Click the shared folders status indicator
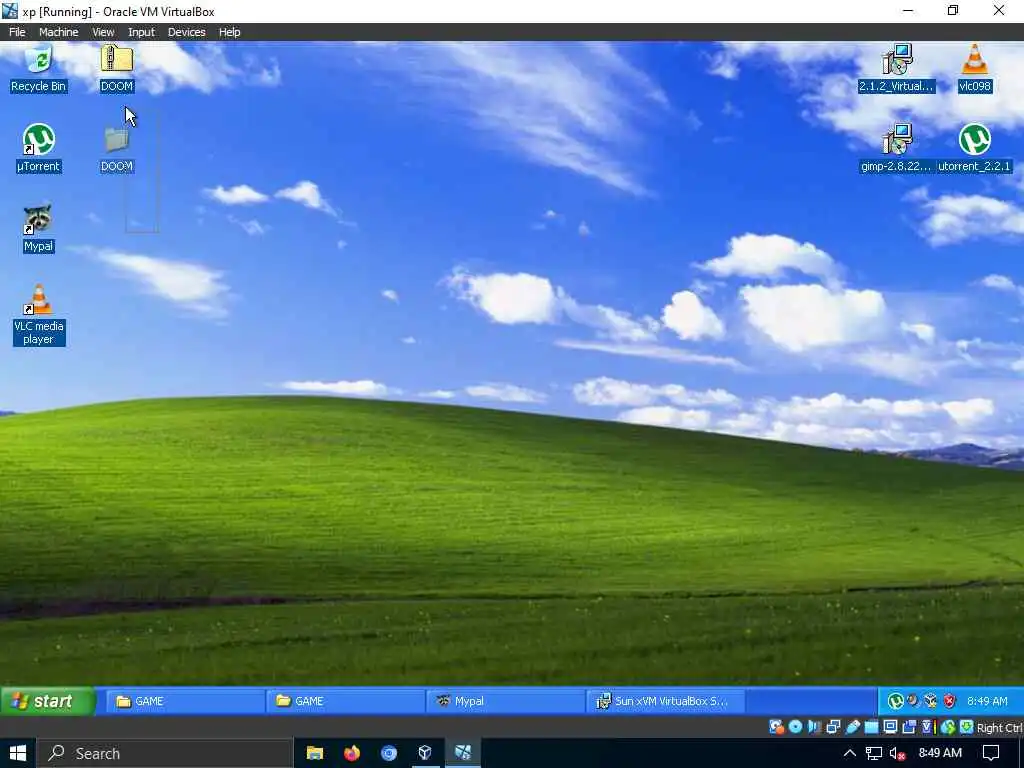This screenshot has width=1024, height=768. pyautogui.click(x=871, y=727)
